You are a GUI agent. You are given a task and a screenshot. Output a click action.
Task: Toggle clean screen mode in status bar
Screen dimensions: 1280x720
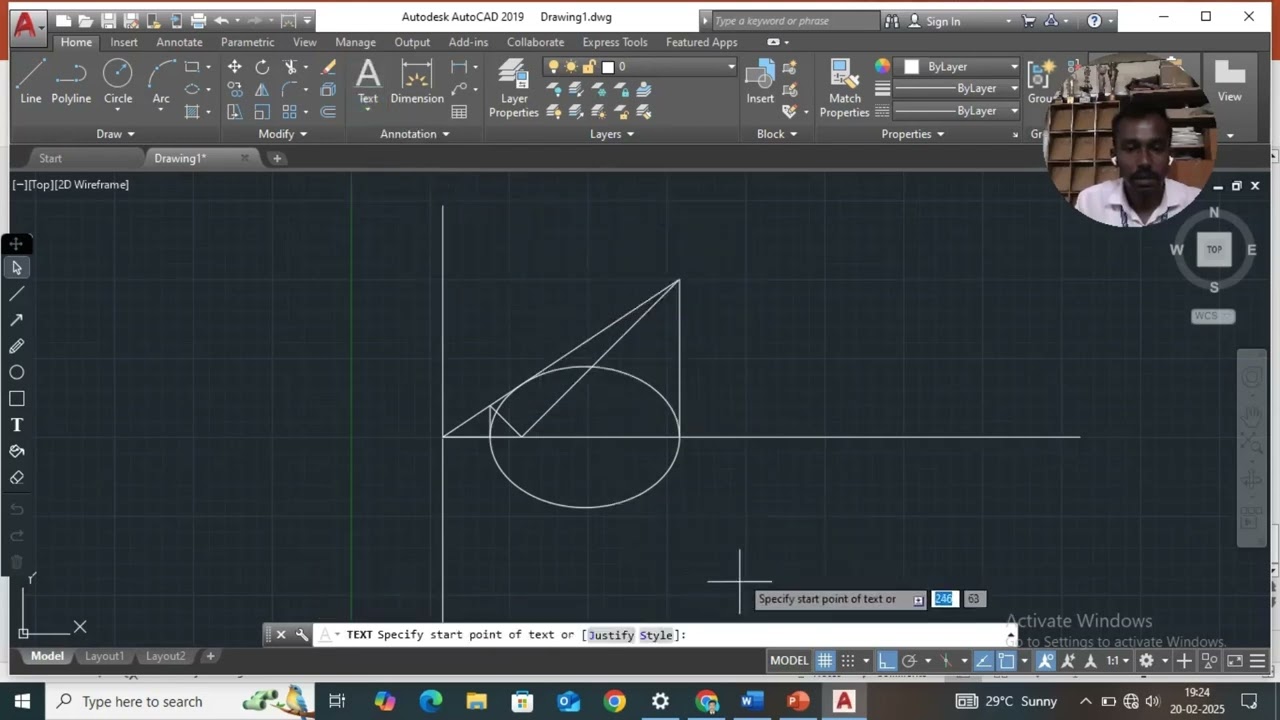(x=1235, y=660)
